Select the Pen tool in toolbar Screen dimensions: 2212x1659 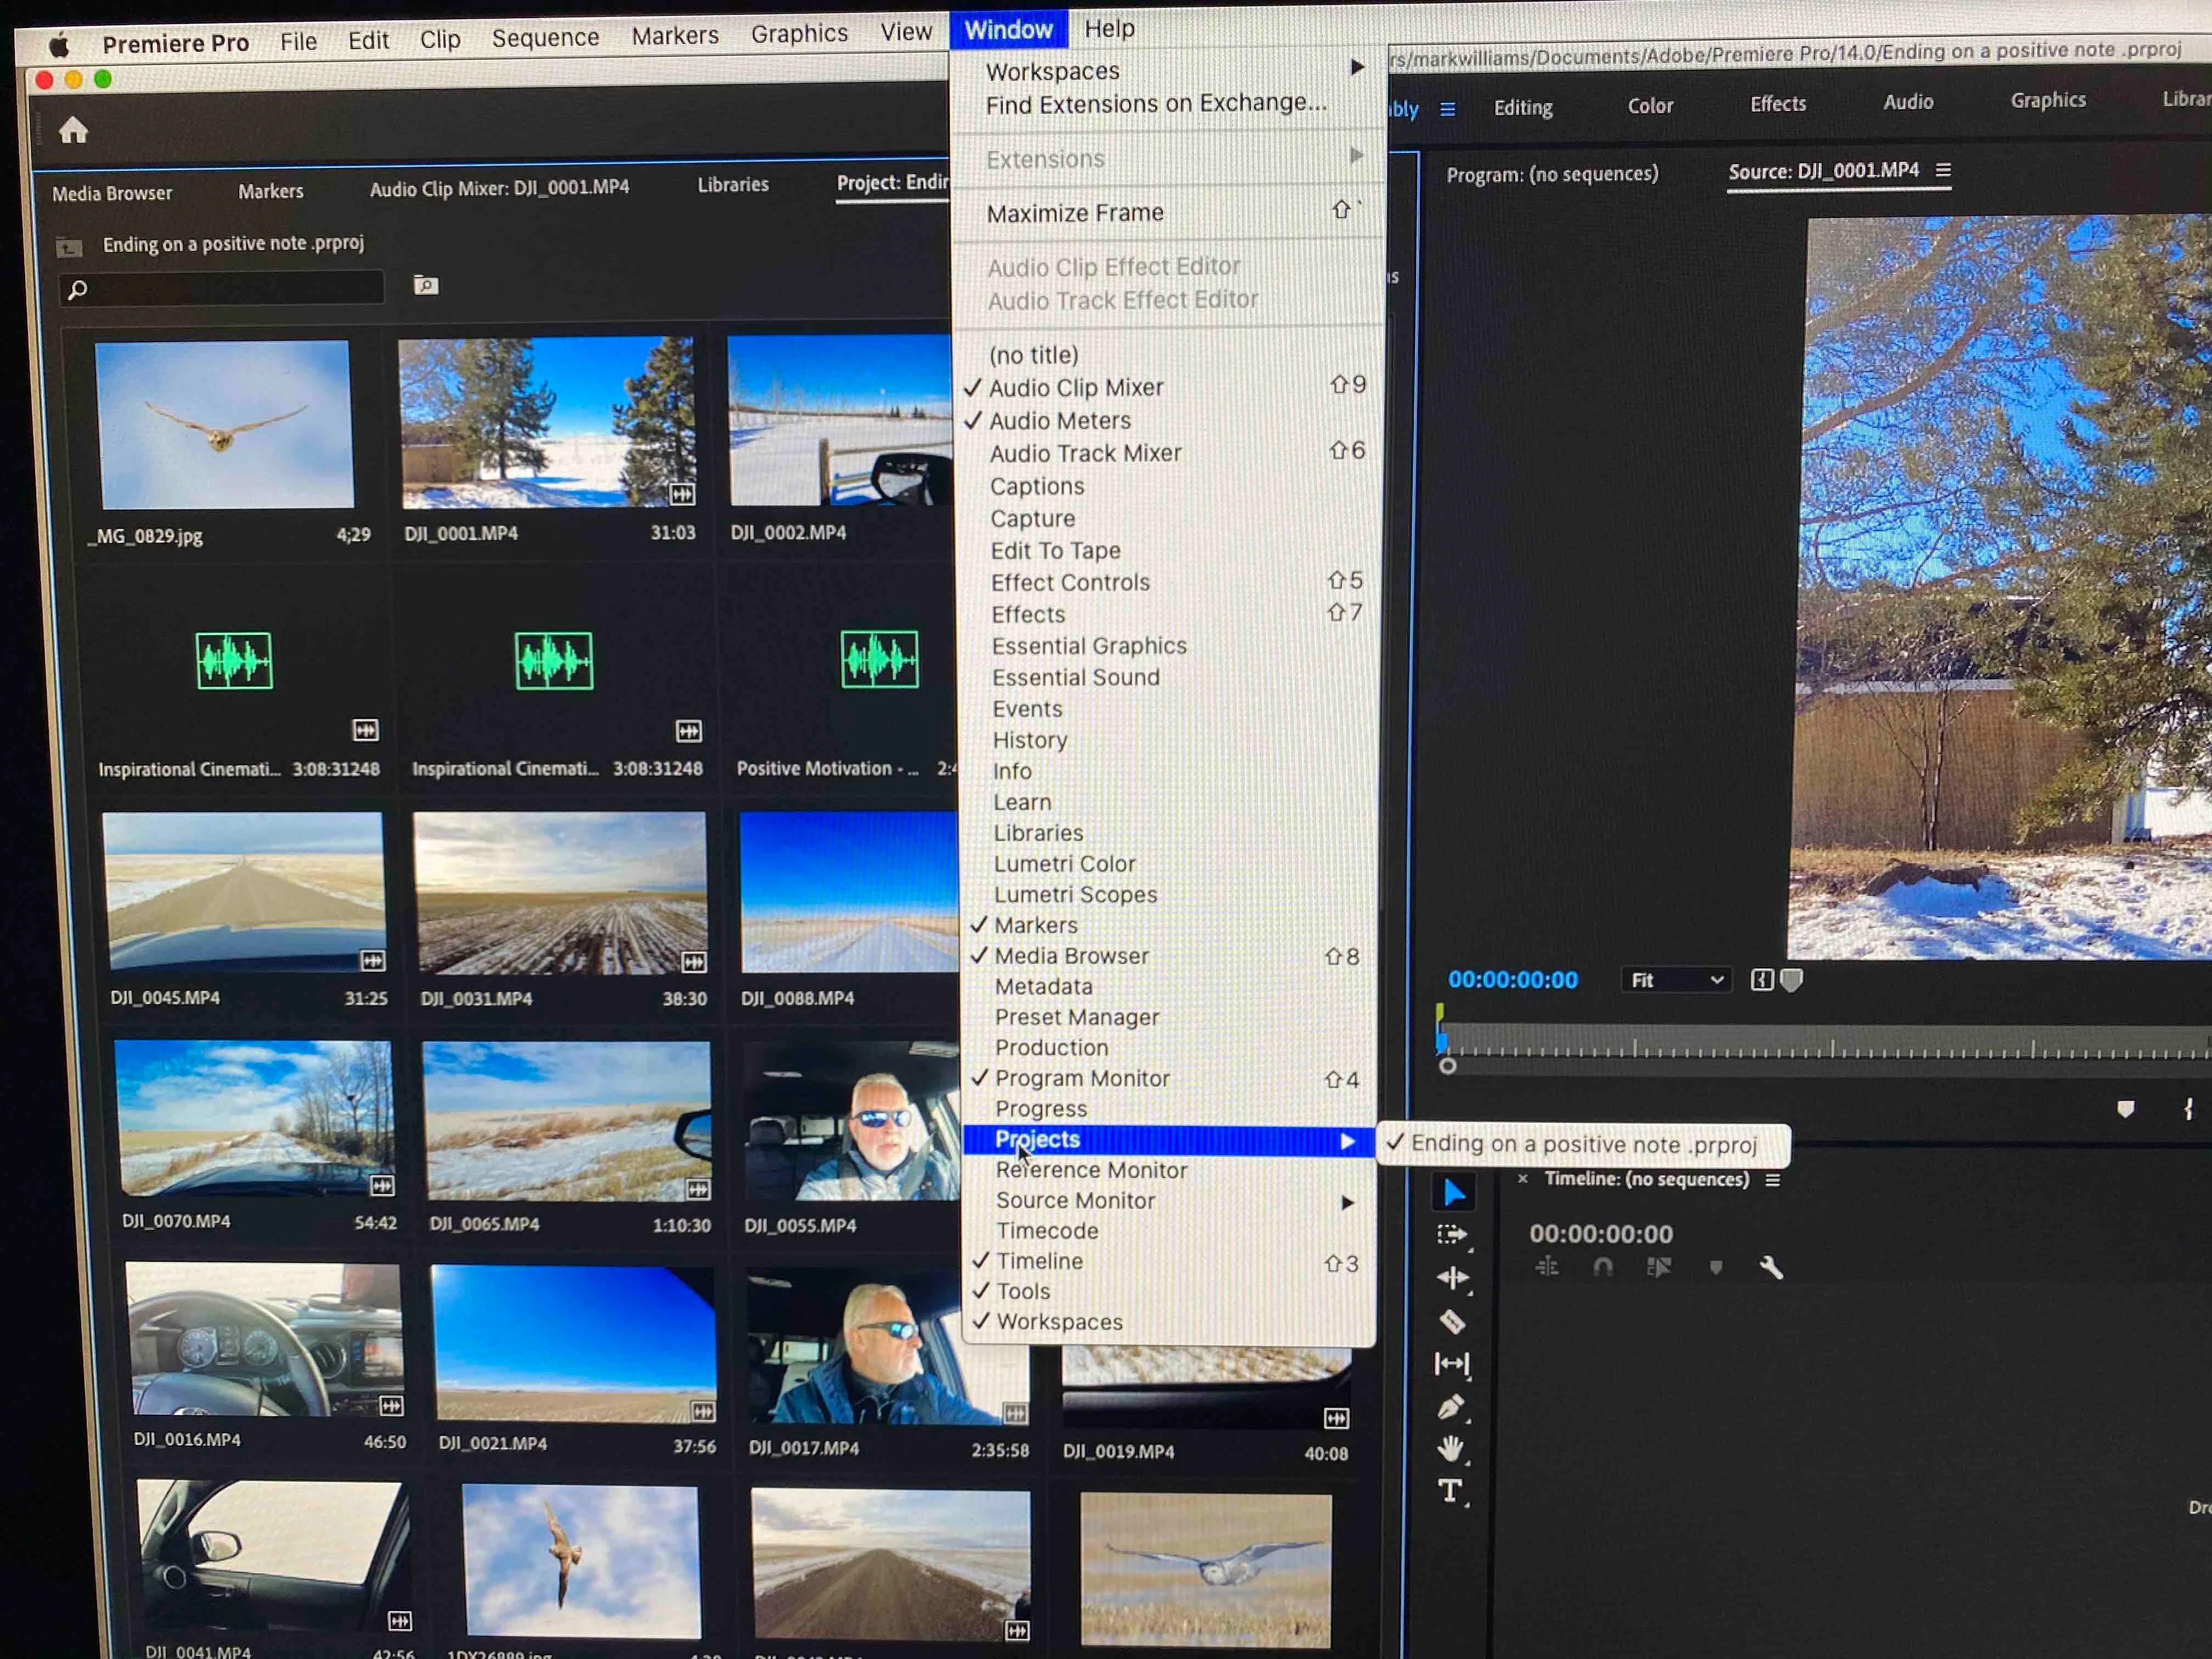coord(1451,1407)
